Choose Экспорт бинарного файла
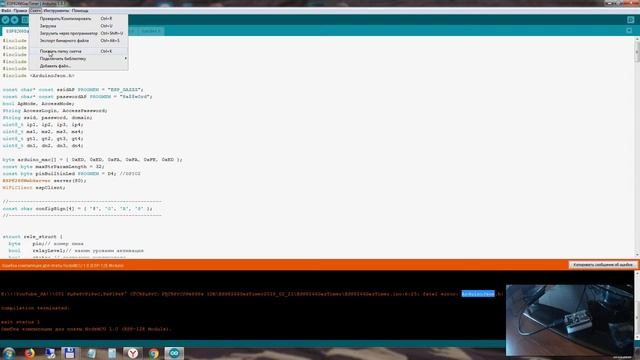Image resolution: width=640 pixels, height=360 pixels. tap(78, 40)
